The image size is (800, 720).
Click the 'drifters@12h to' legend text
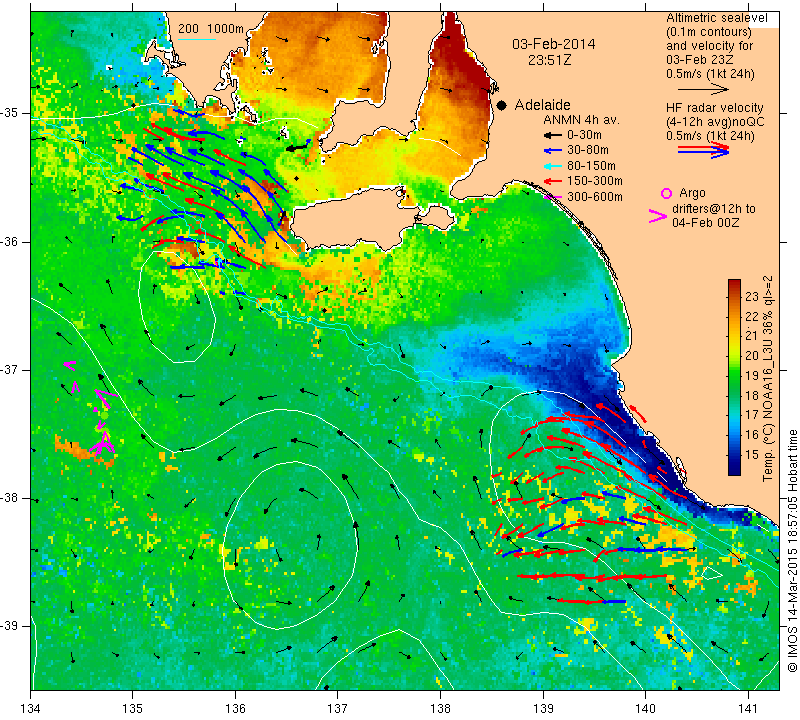click(714, 209)
